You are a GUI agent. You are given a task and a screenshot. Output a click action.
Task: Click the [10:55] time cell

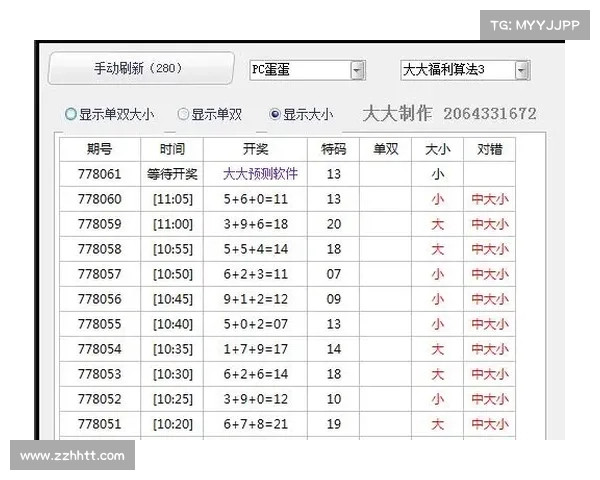click(172, 249)
